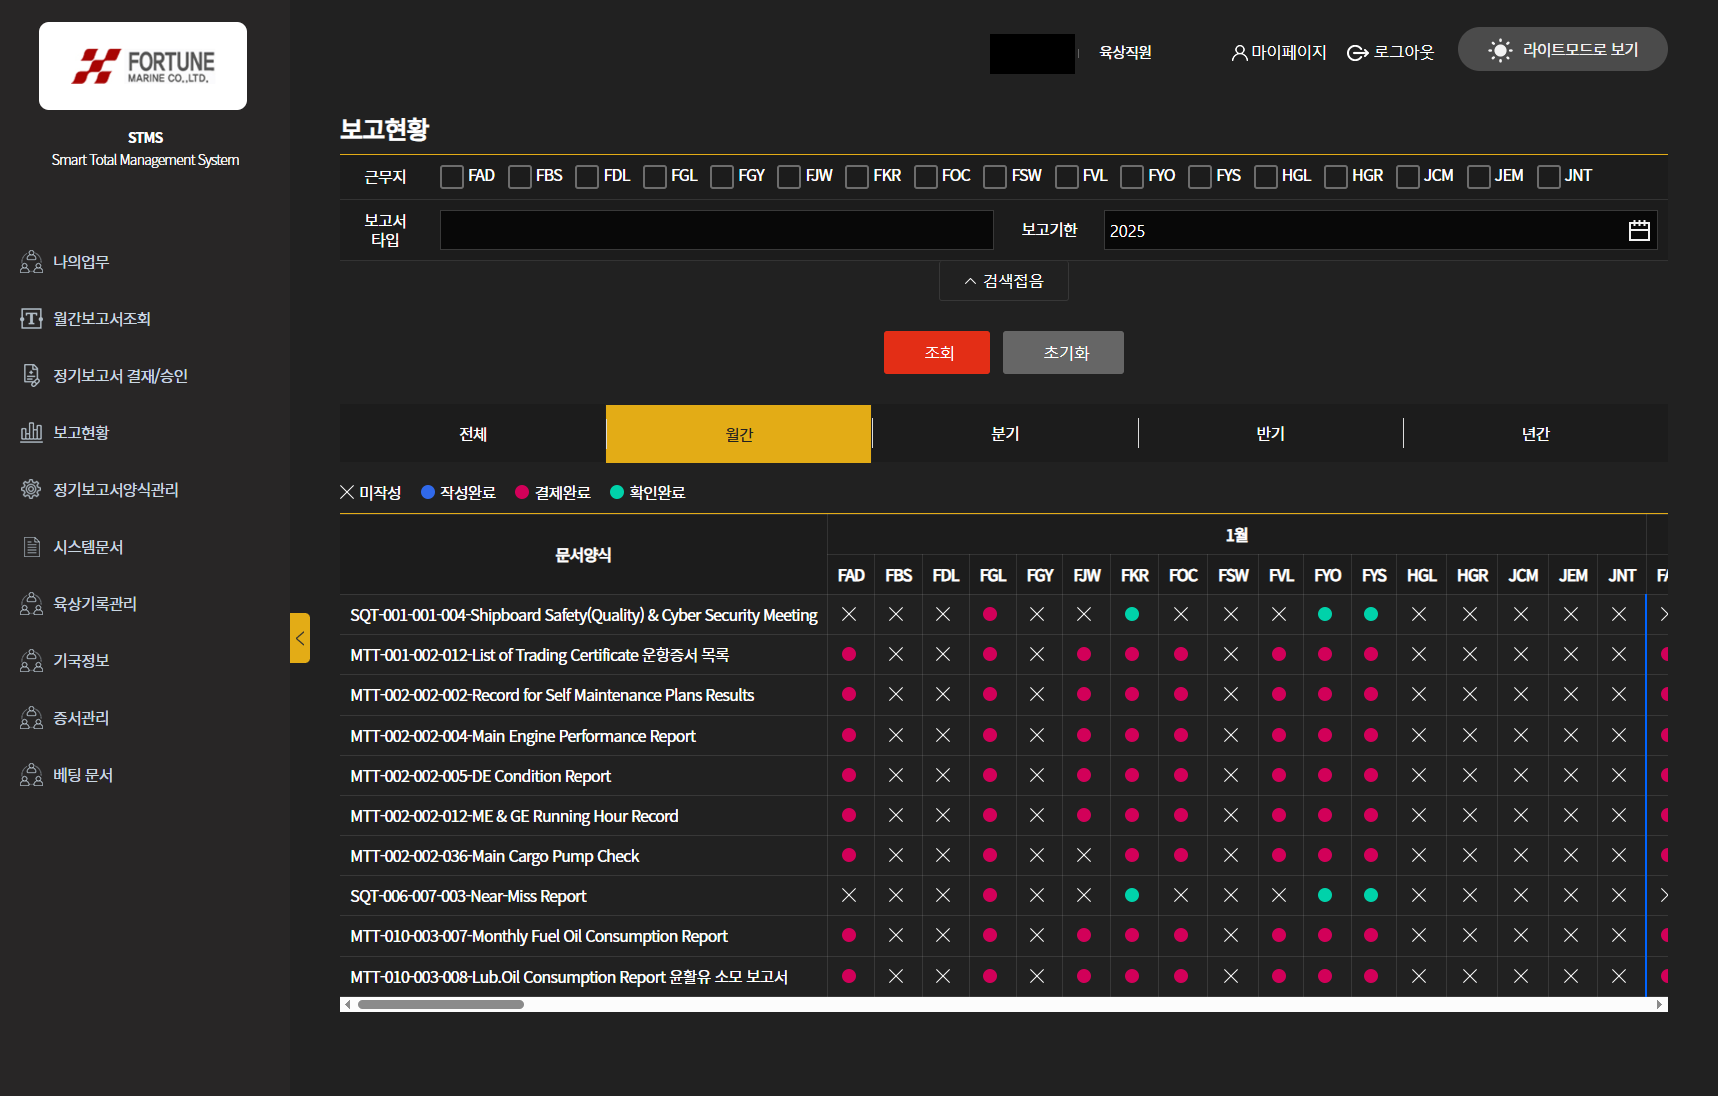Enable the FKR workplace checkbox

[x=857, y=177]
